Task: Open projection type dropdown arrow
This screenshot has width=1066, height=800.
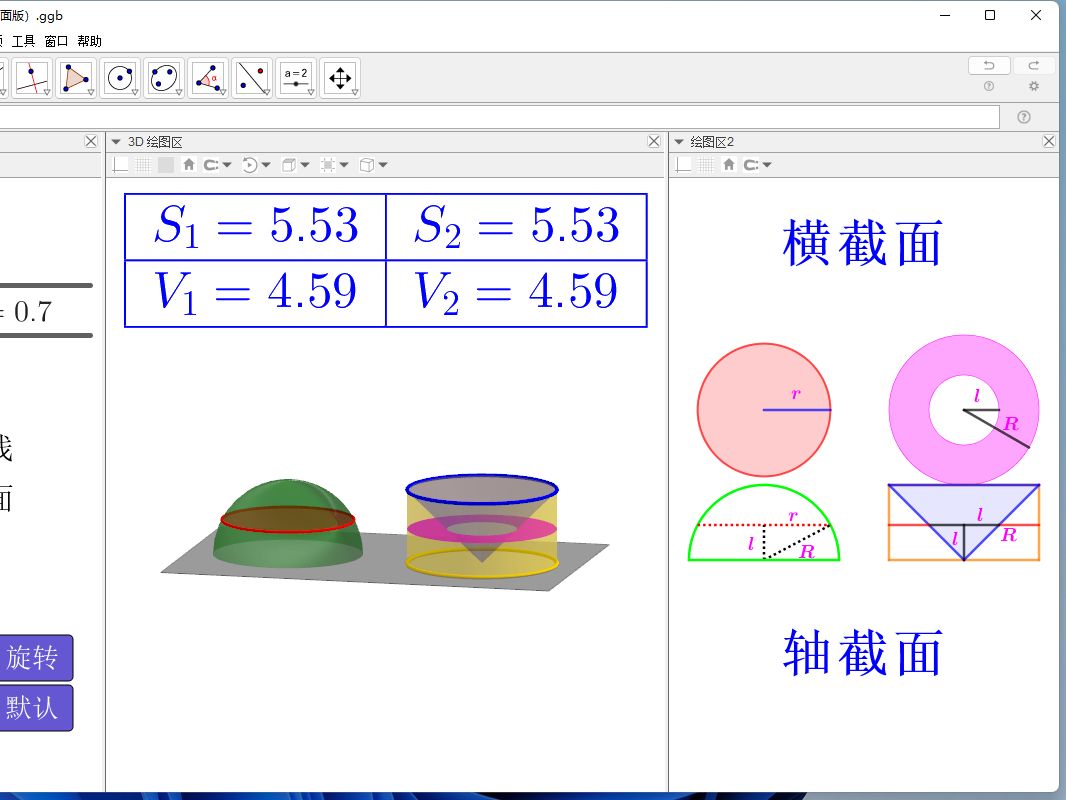Action: coord(383,165)
